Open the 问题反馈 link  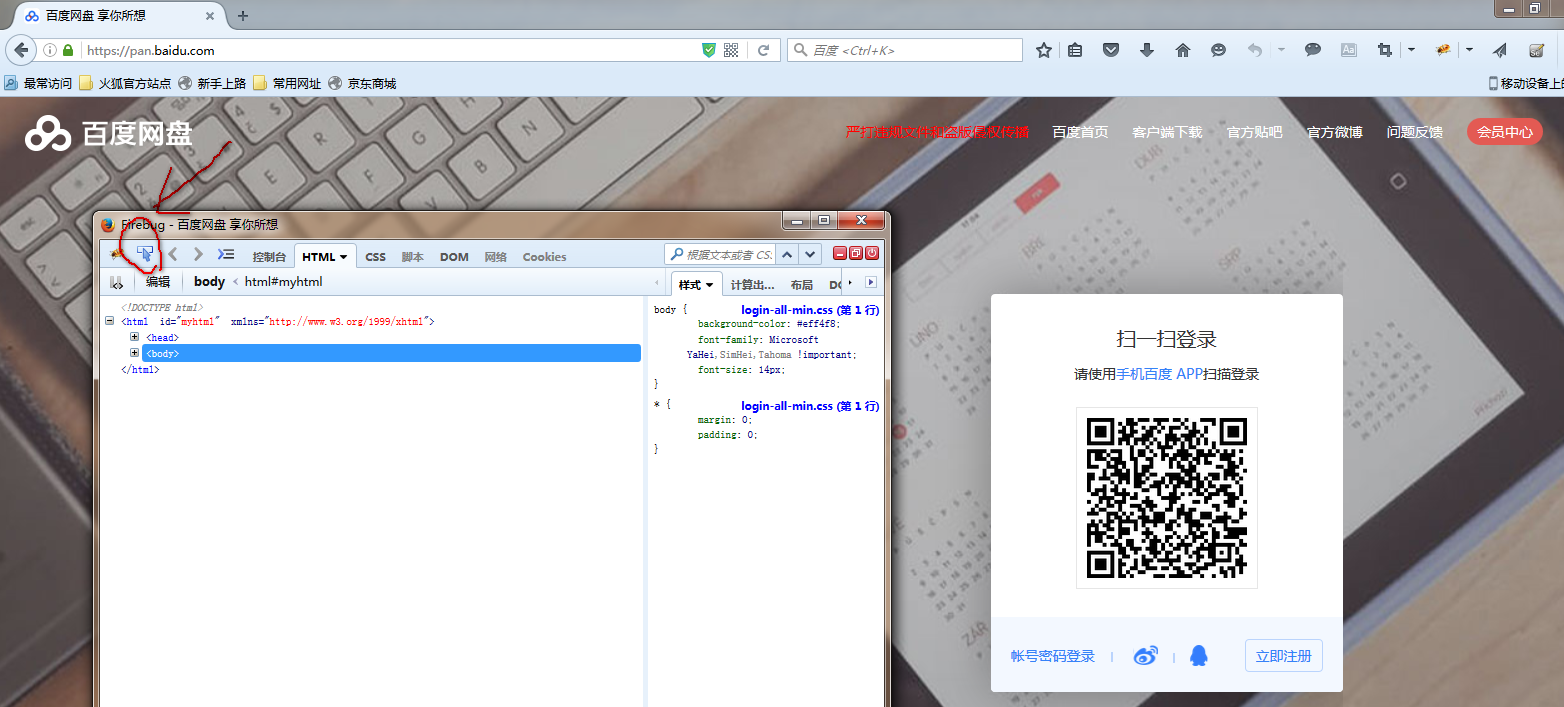point(1415,132)
